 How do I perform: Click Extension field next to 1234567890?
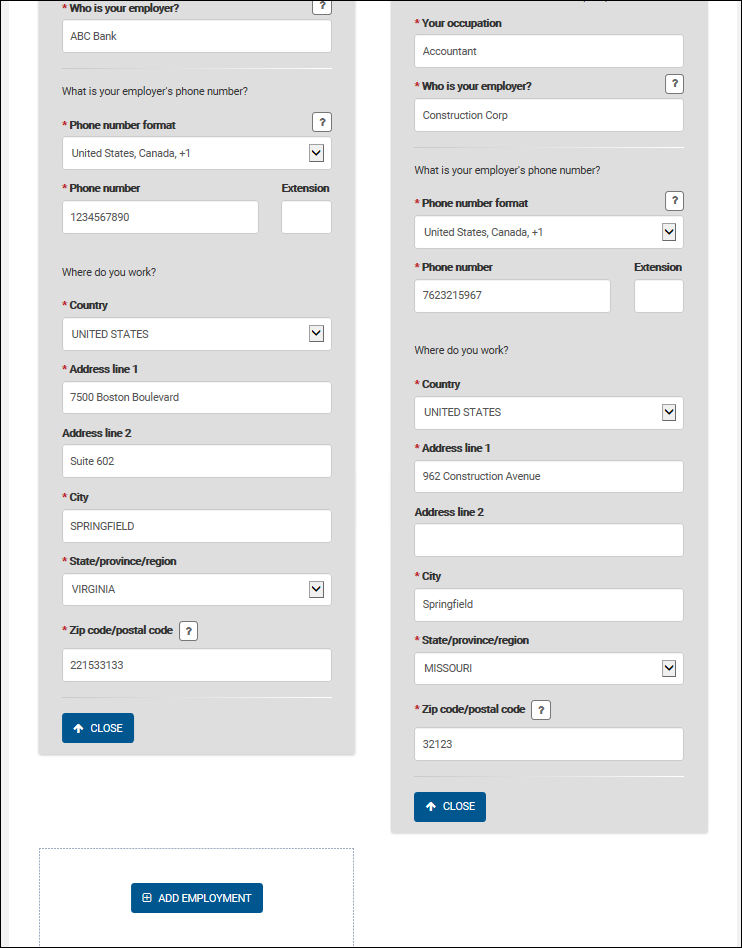(306, 217)
